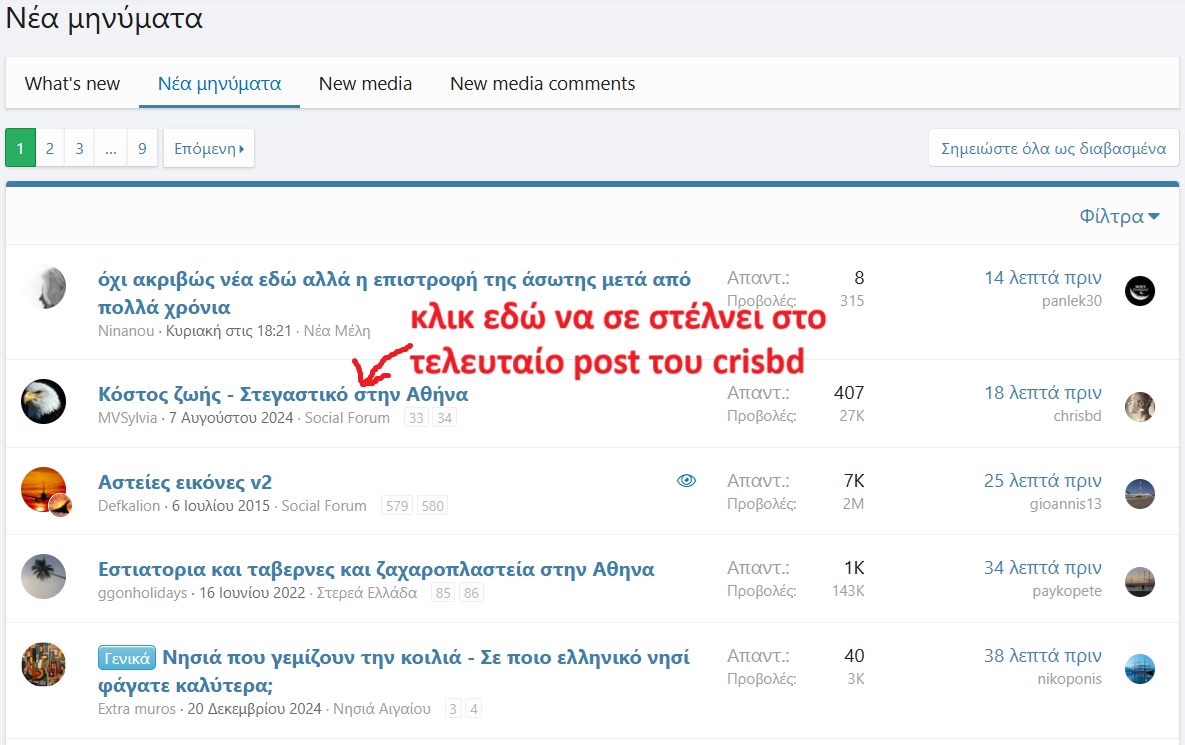Go to the next page with Επόμενη
The image size is (1185, 745).
point(208,149)
